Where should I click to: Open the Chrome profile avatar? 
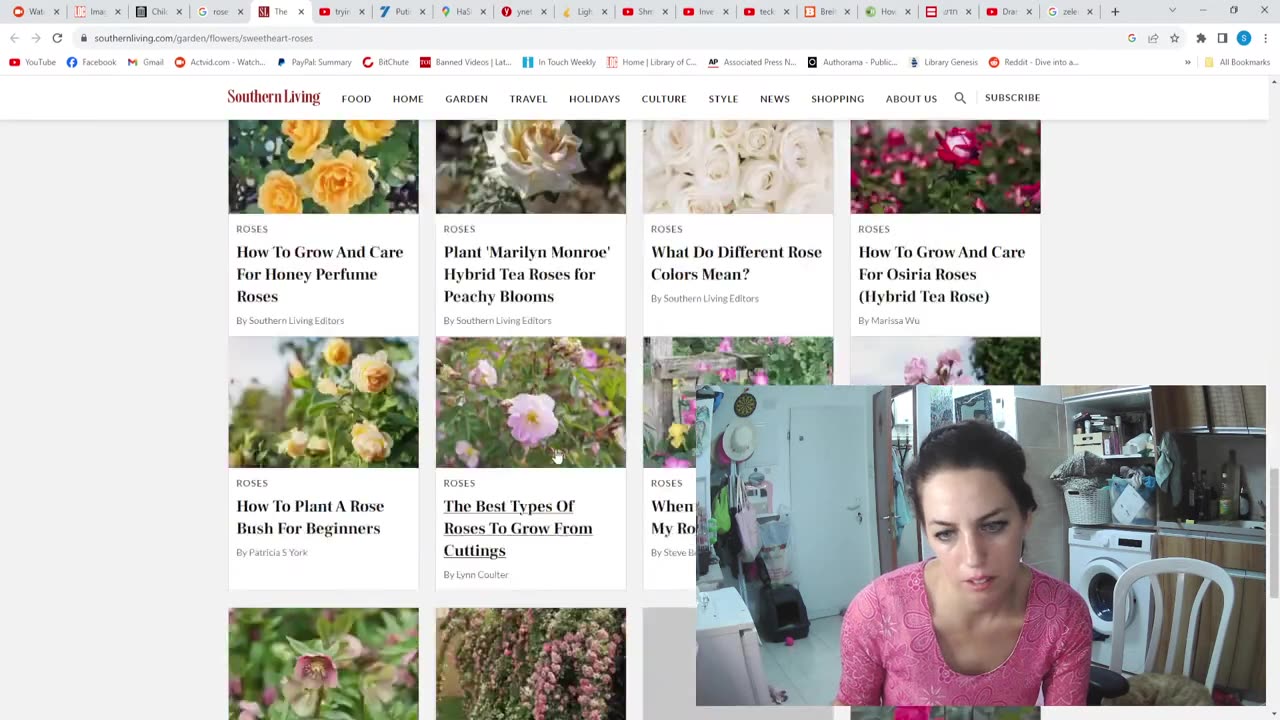(x=1244, y=38)
